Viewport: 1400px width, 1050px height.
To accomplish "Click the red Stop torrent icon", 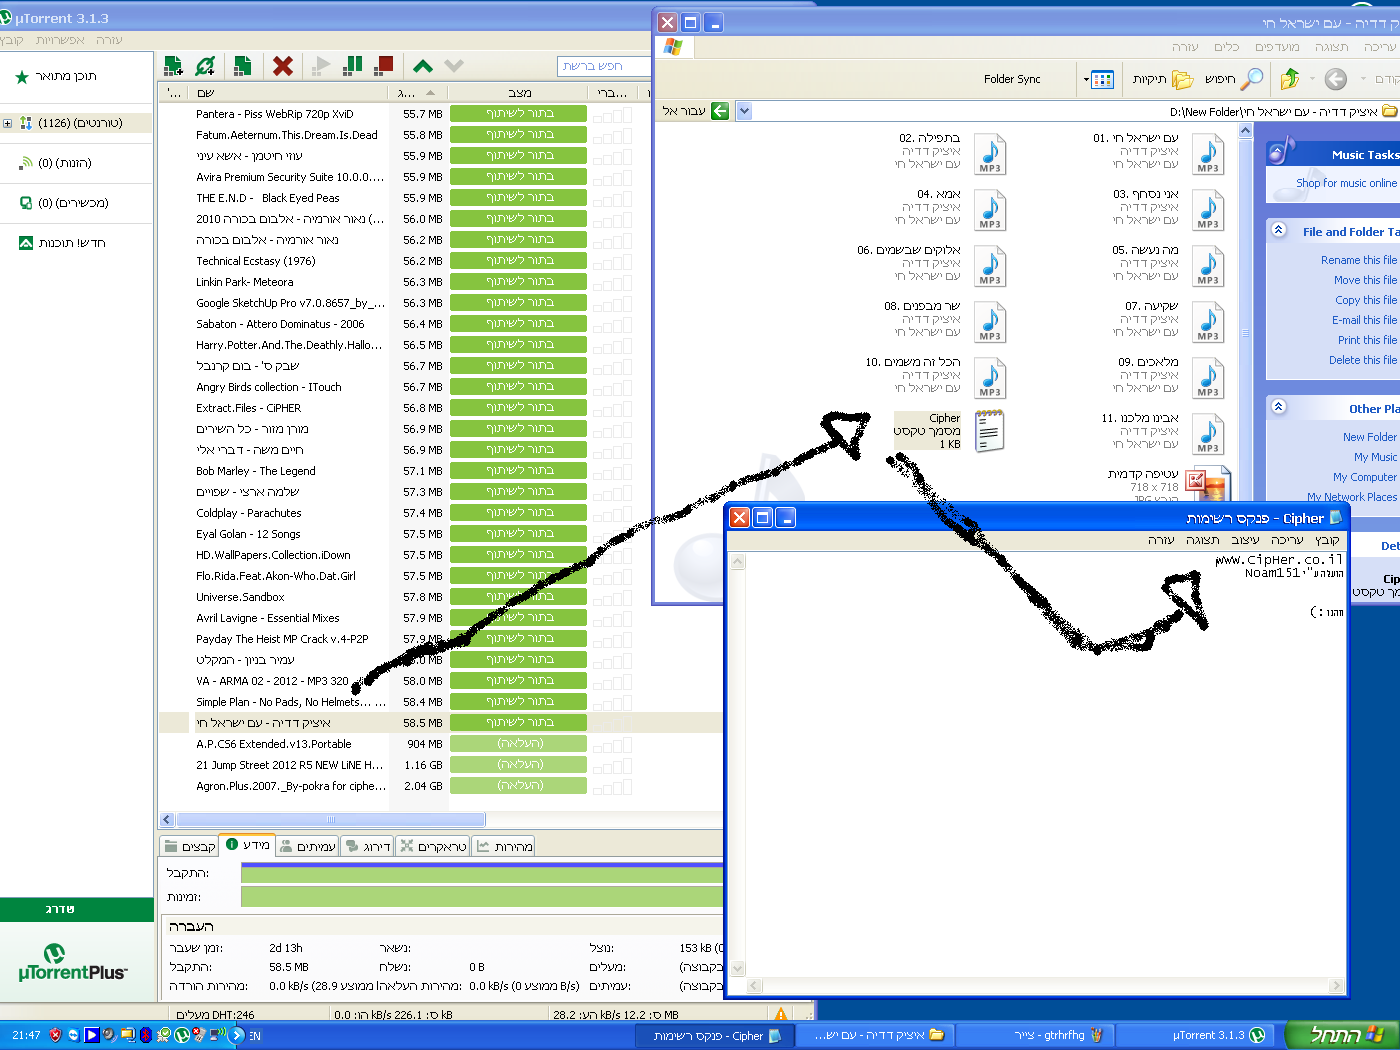I will [x=383, y=66].
